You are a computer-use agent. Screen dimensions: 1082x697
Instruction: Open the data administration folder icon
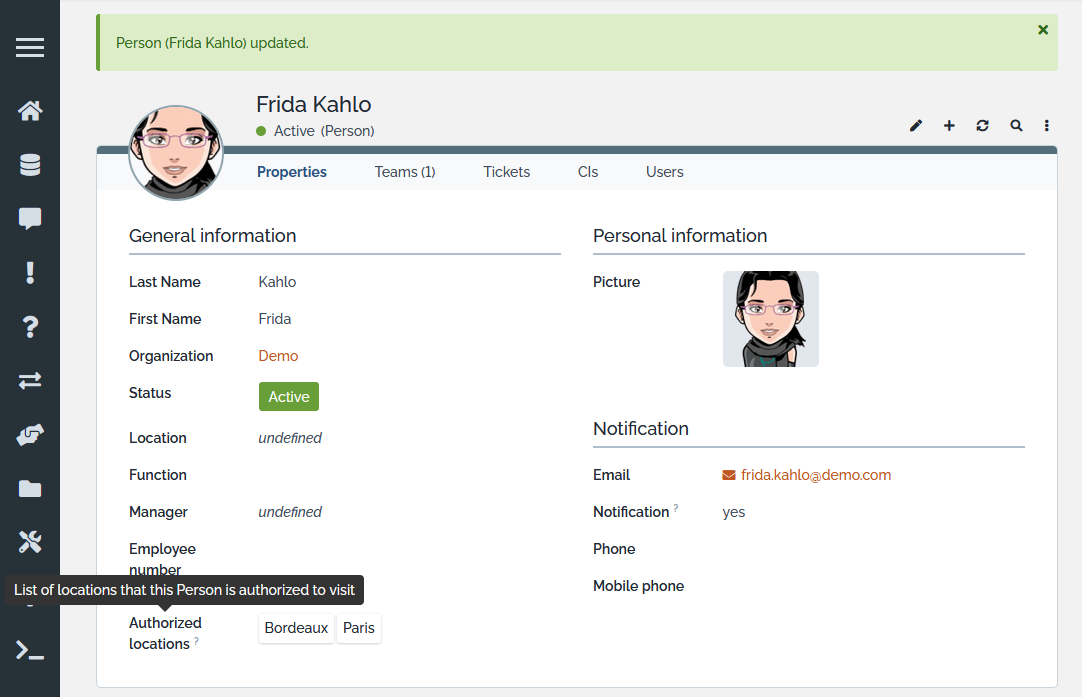pyautogui.click(x=30, y=489)
